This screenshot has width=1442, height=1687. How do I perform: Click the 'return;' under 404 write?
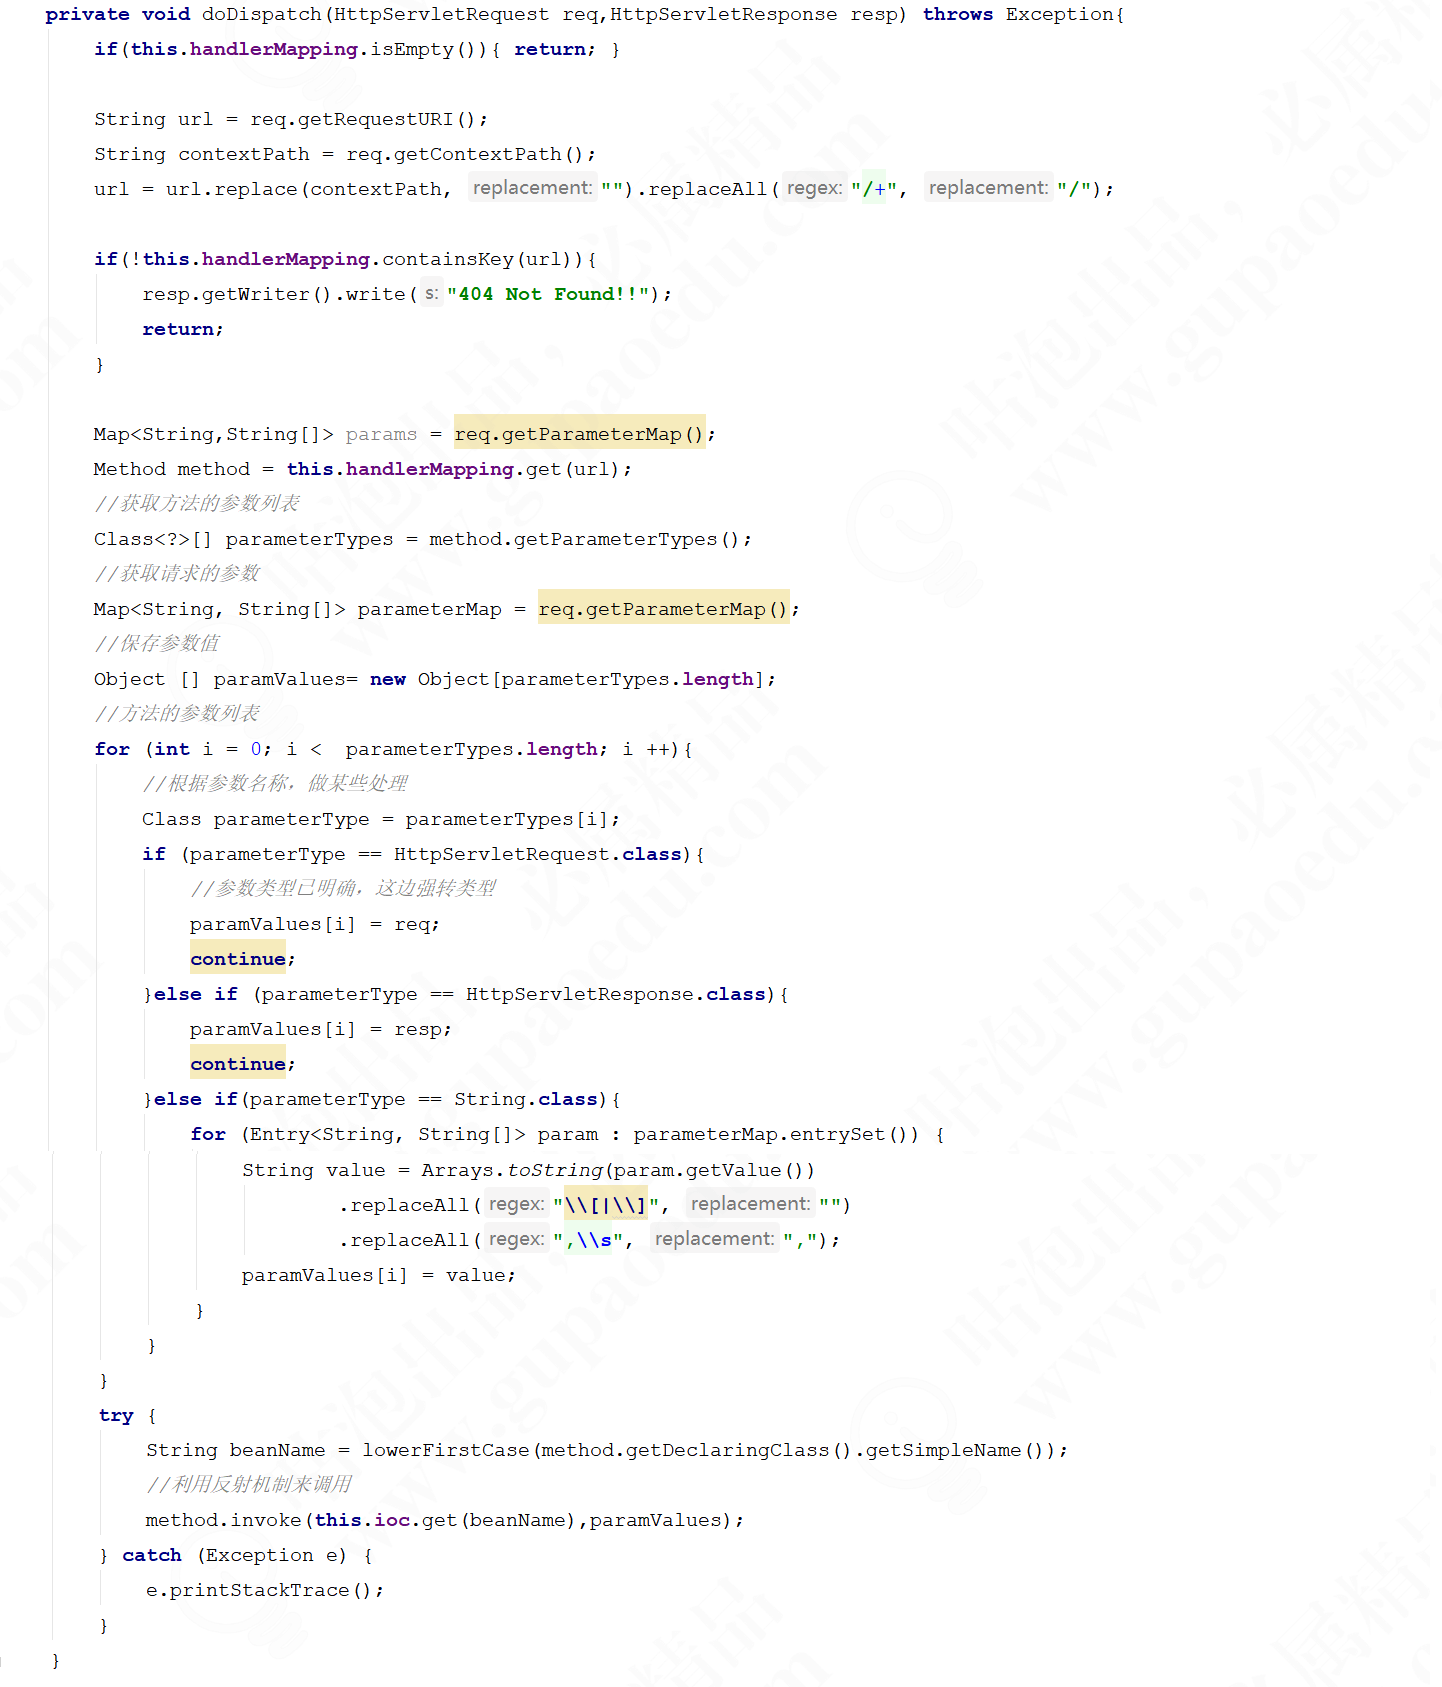(x=183, y=330)
